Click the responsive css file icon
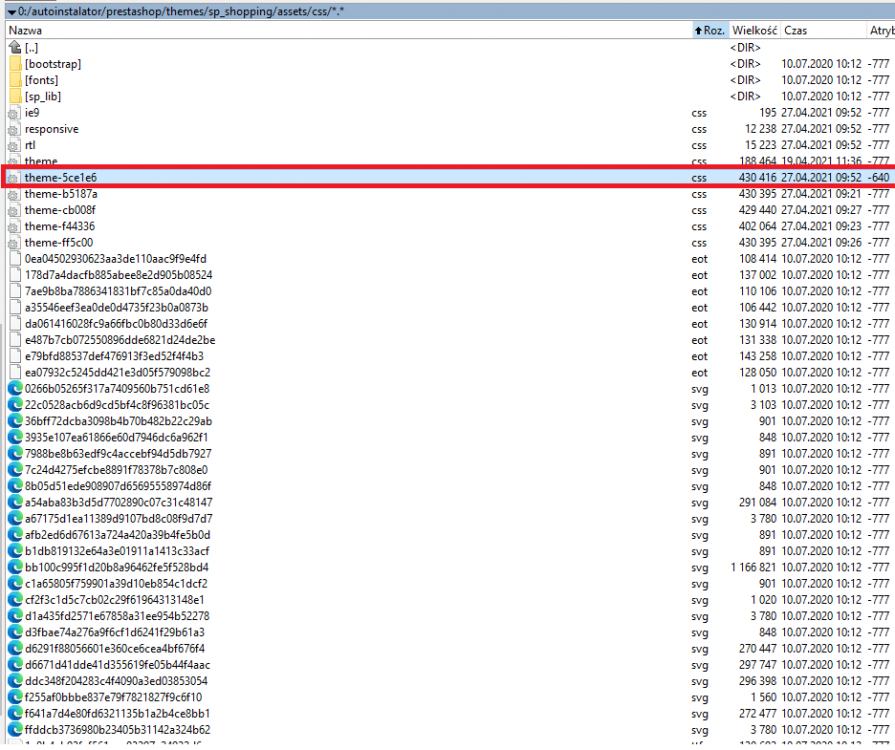The width and height of the screenshot is (895, 750). click(x=13, y=130)
